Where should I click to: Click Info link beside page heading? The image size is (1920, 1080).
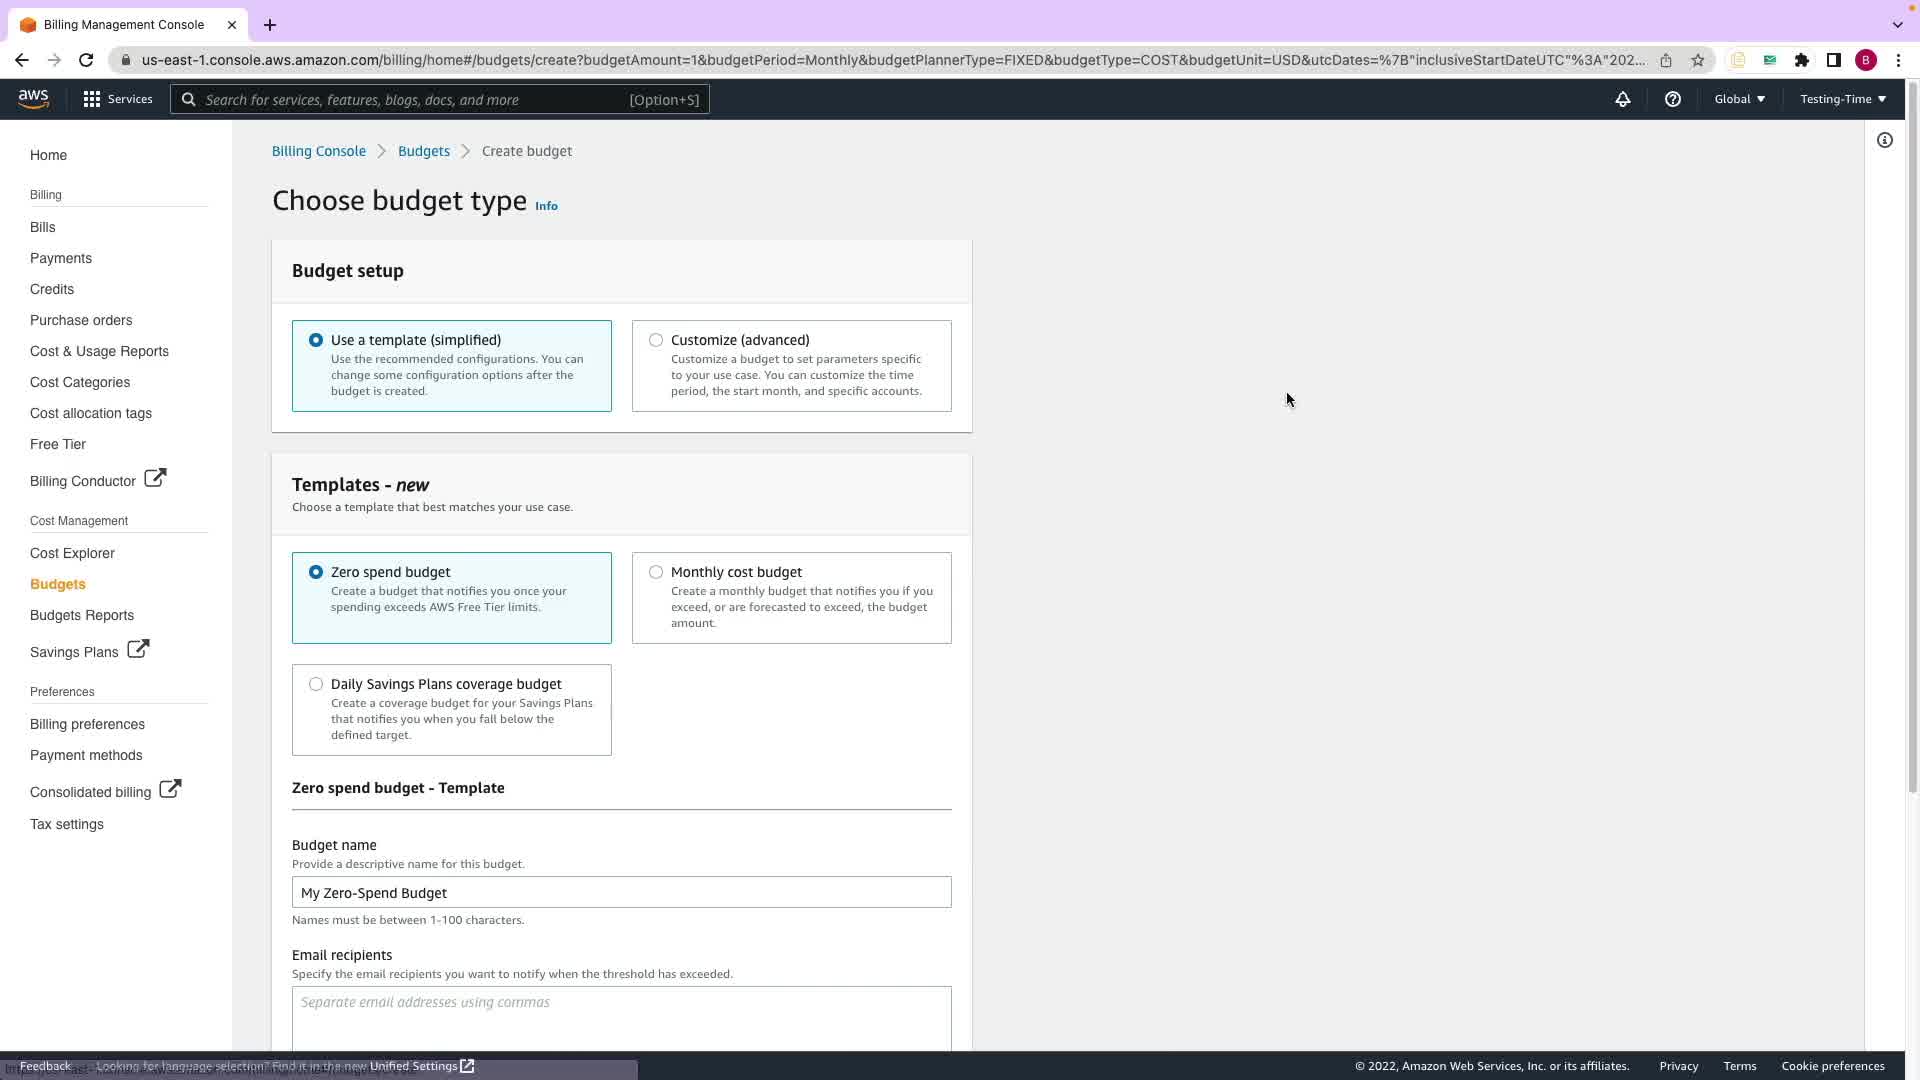click(x=546, y=206)
